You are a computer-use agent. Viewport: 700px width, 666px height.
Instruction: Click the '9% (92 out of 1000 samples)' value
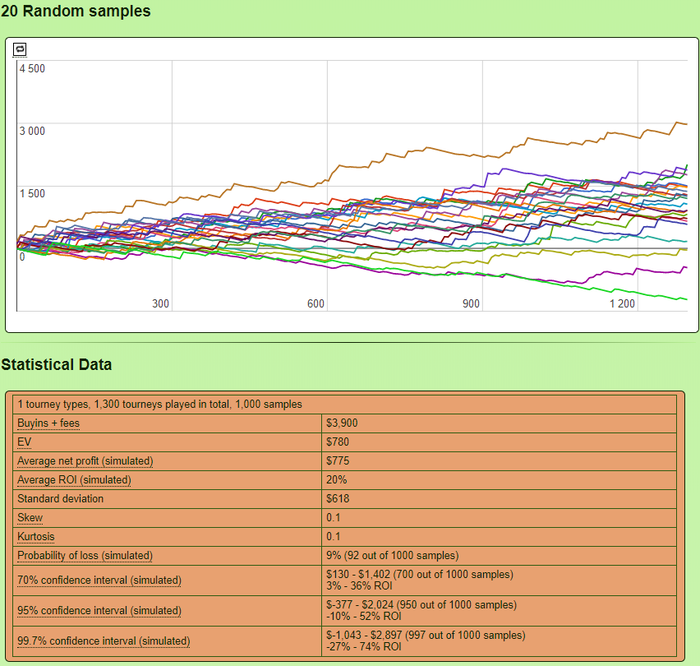[x=392, y=555]
